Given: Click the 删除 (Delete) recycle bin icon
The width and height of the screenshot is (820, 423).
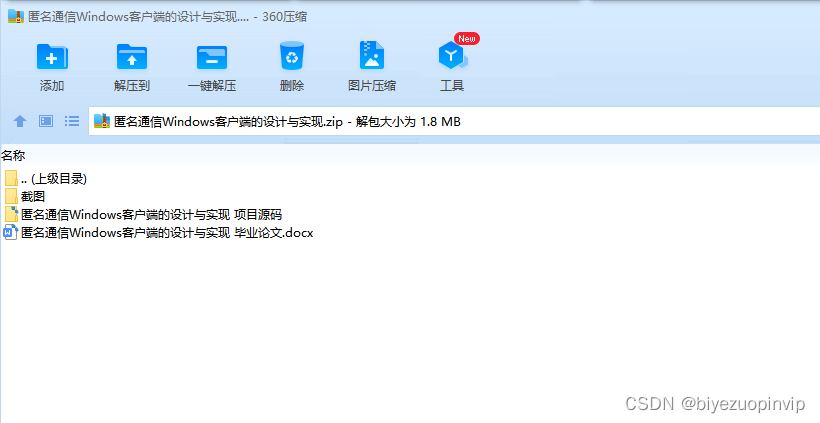Looking at the screenshot, I should coord(292,55).
